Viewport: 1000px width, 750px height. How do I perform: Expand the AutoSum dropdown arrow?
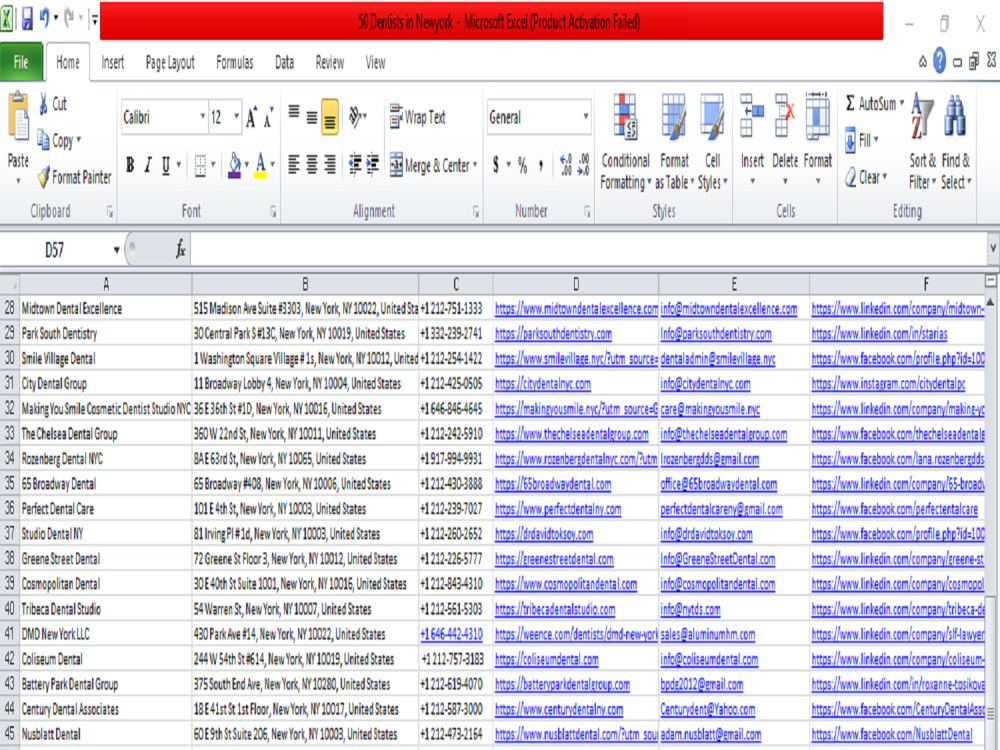point(902,103)
